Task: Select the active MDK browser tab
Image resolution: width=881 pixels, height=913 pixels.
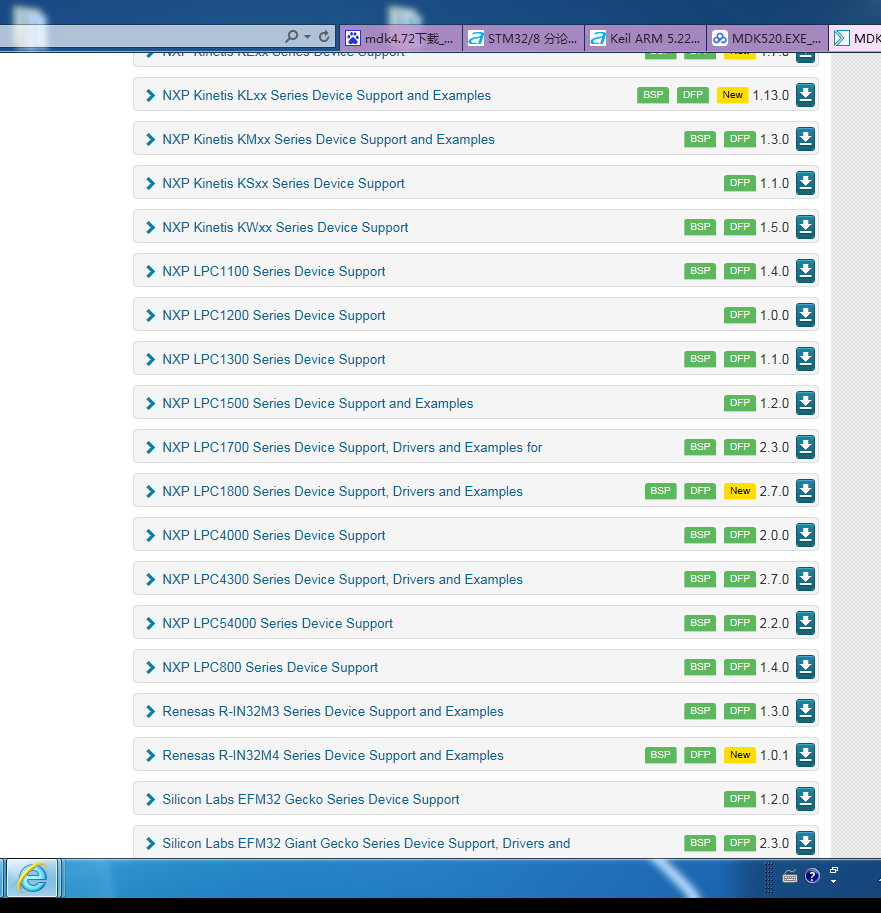Action: [855, 38]
